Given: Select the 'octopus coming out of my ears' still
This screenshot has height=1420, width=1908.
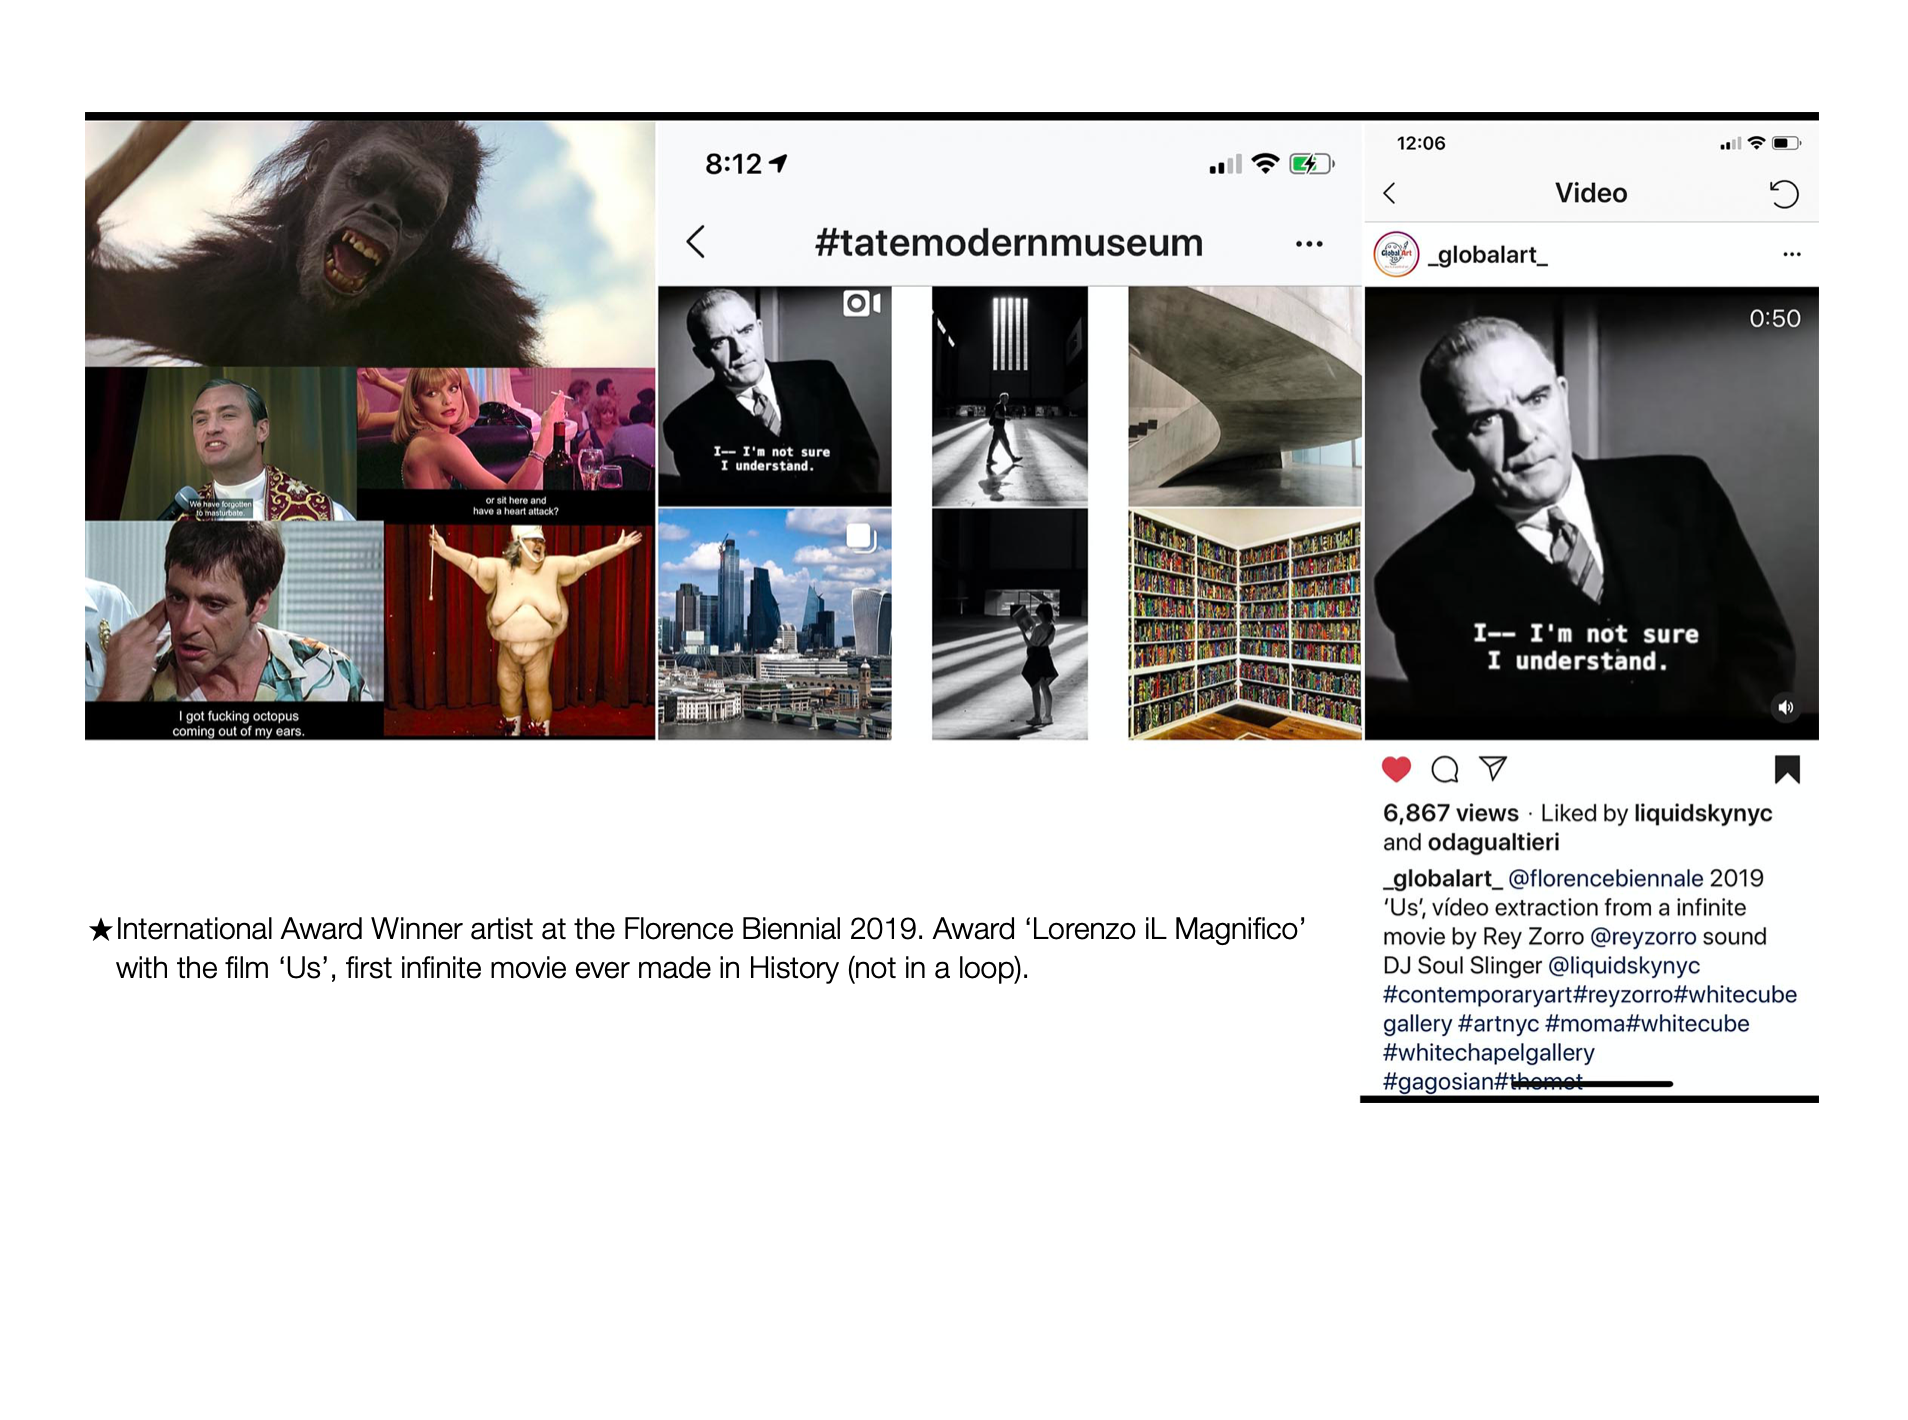Looking at the screenshot, I should pos(234,630).
